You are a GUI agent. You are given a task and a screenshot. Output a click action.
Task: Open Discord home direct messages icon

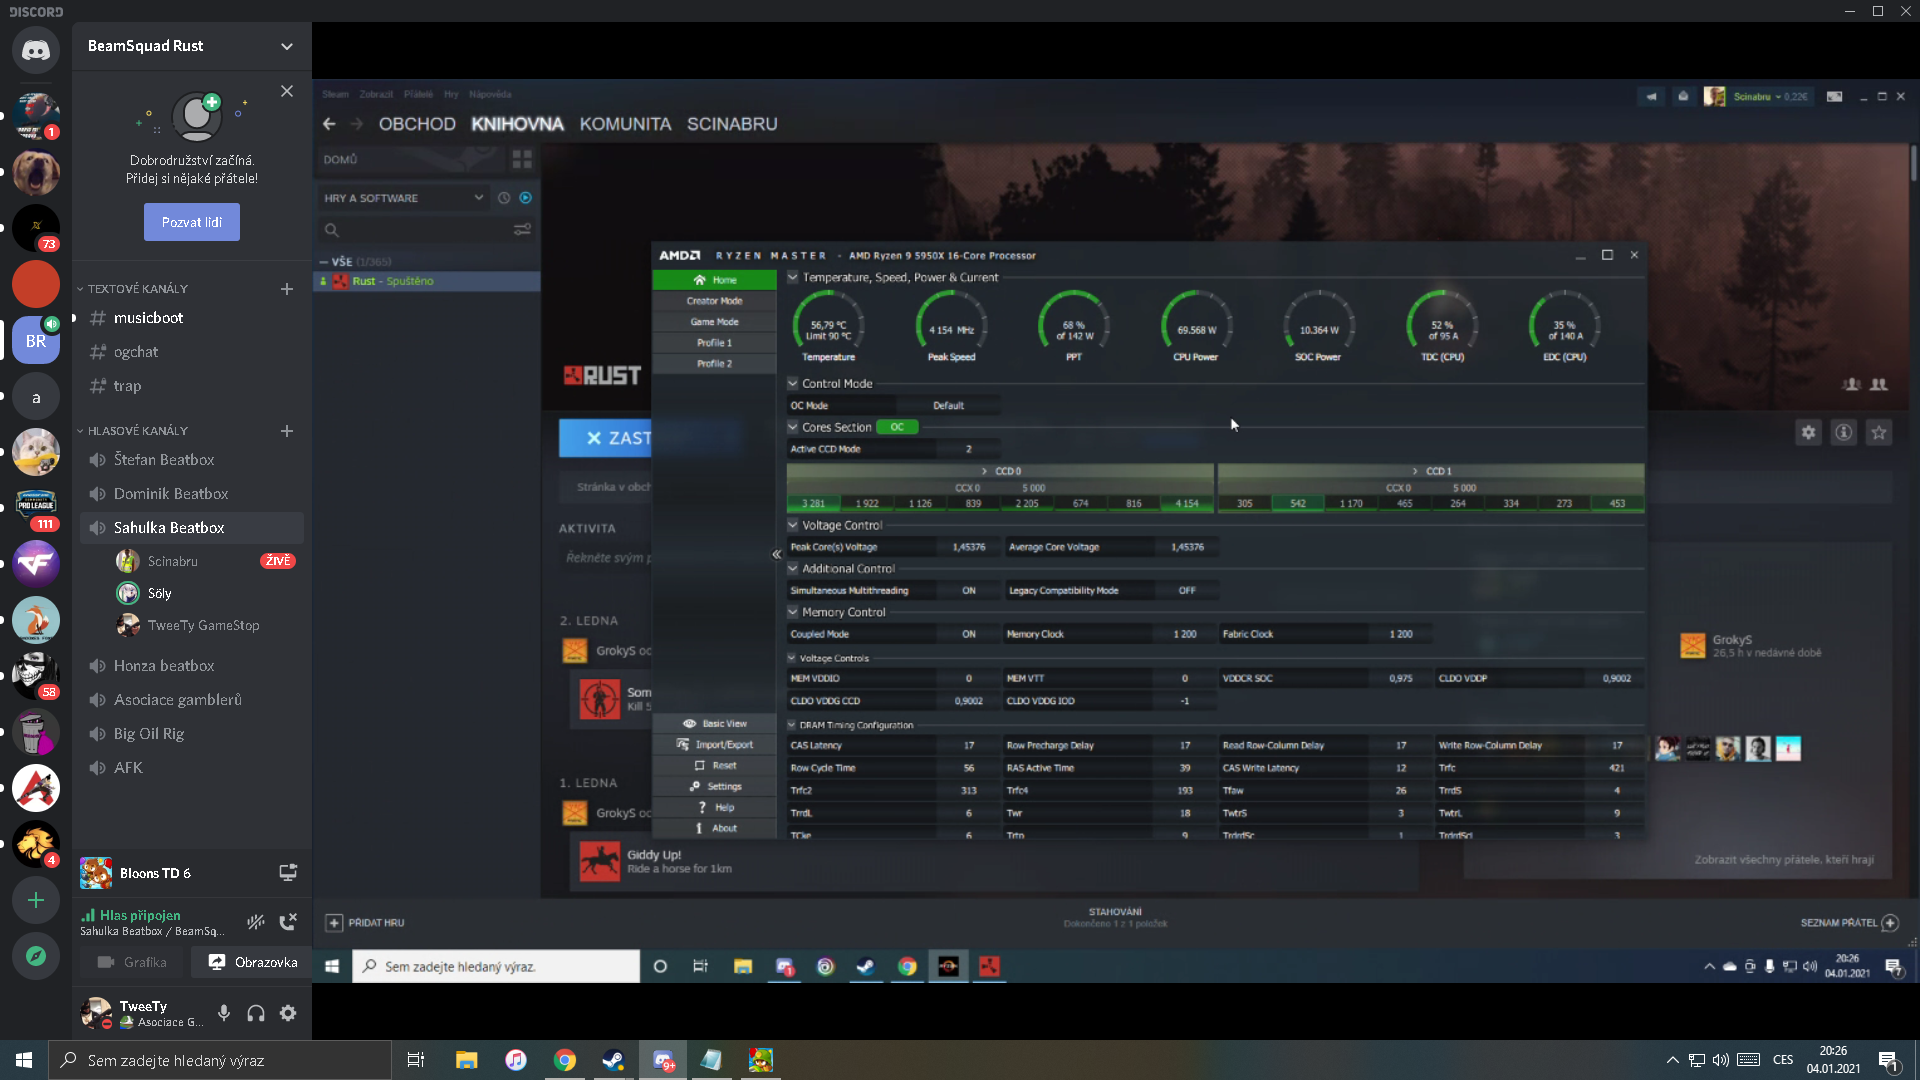36,50
